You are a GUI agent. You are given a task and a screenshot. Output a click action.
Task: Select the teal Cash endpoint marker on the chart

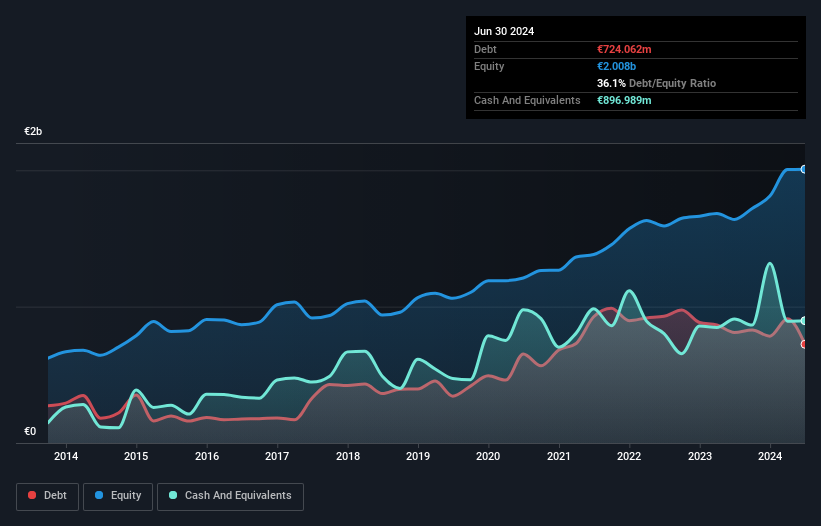804,321
